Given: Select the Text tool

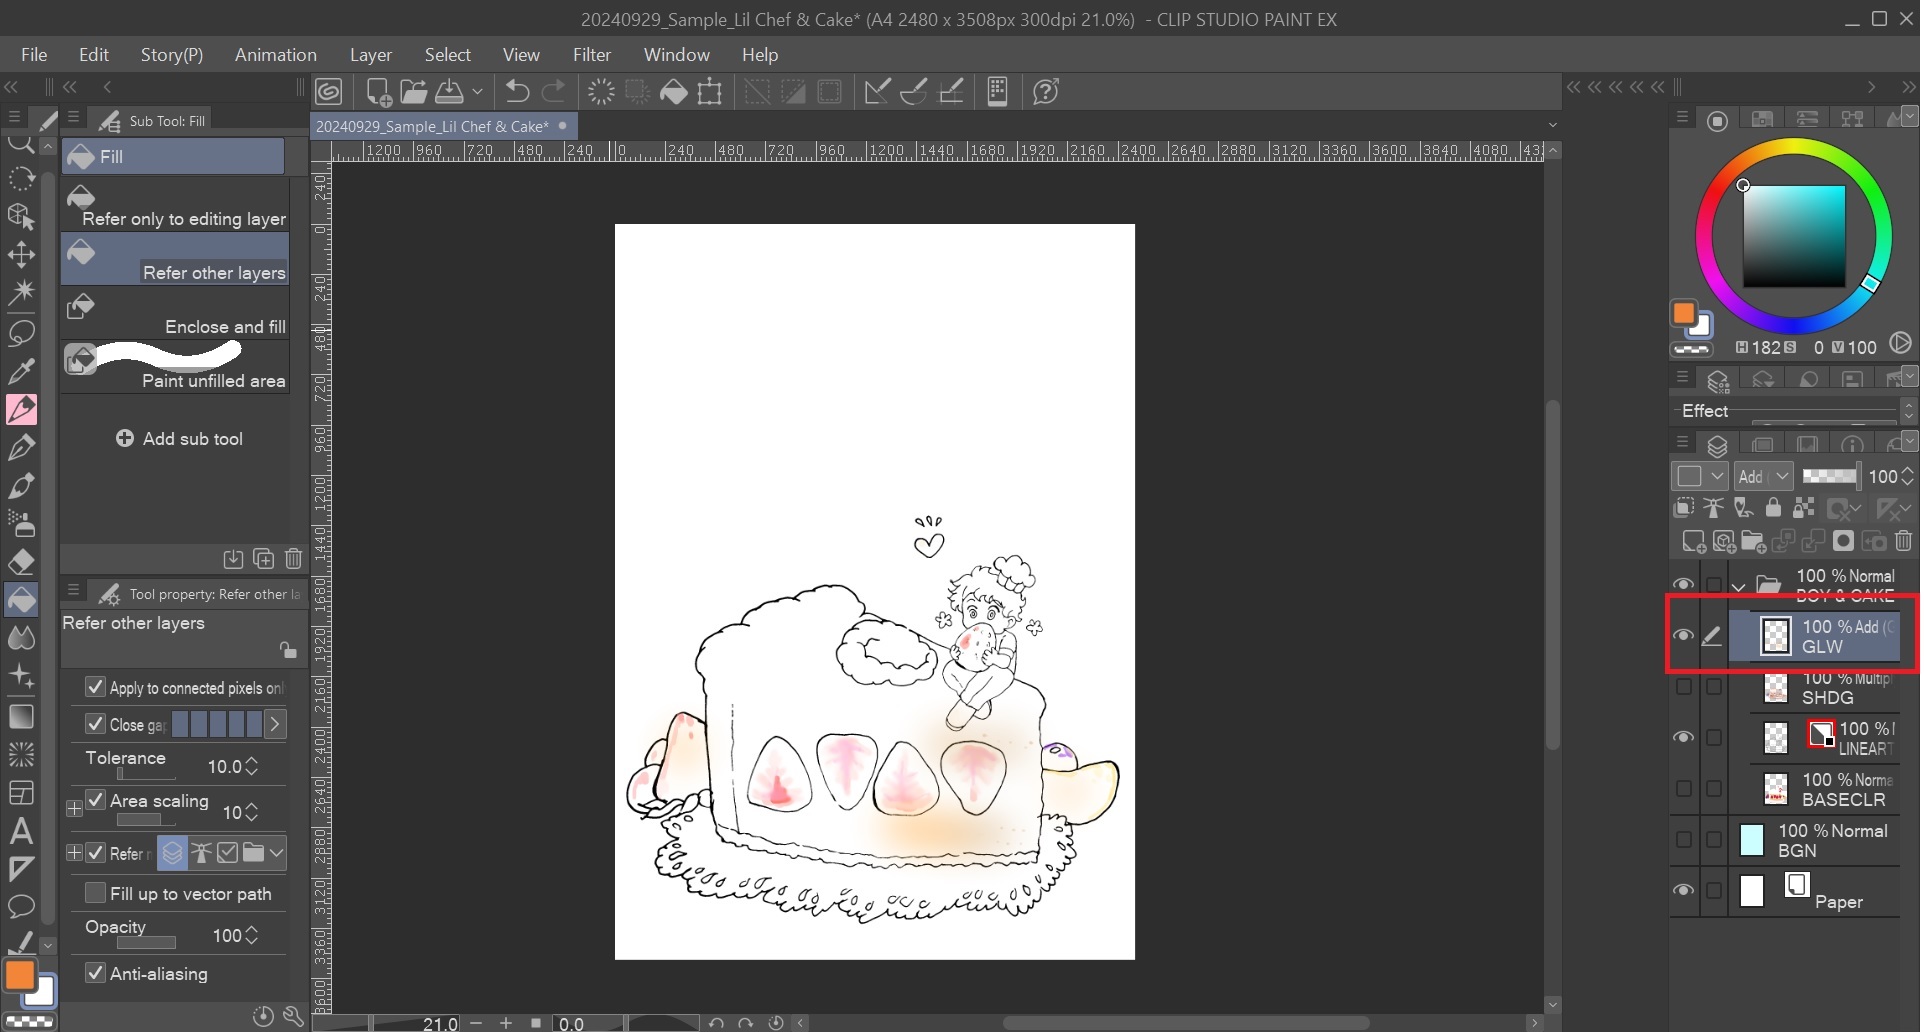Looking at the screenshot, I should tap(21, 831).
